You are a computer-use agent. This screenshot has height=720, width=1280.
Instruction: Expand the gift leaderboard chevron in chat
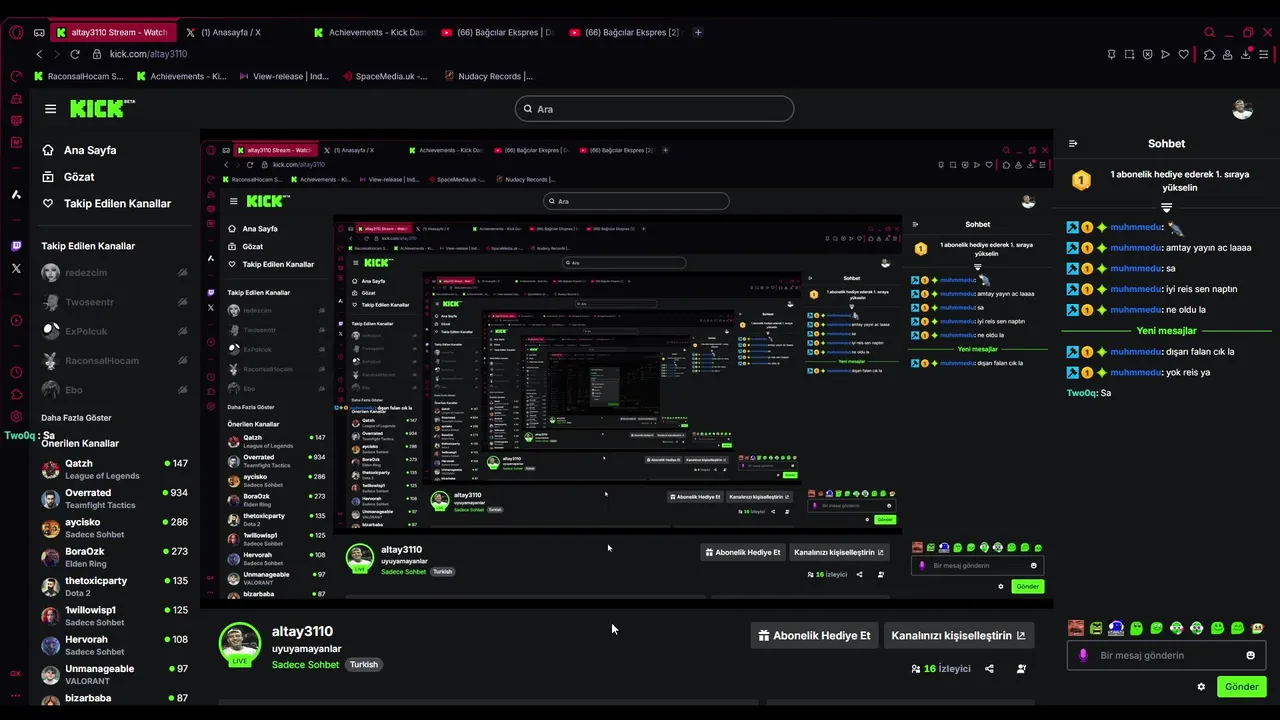tap(1166, 208)
